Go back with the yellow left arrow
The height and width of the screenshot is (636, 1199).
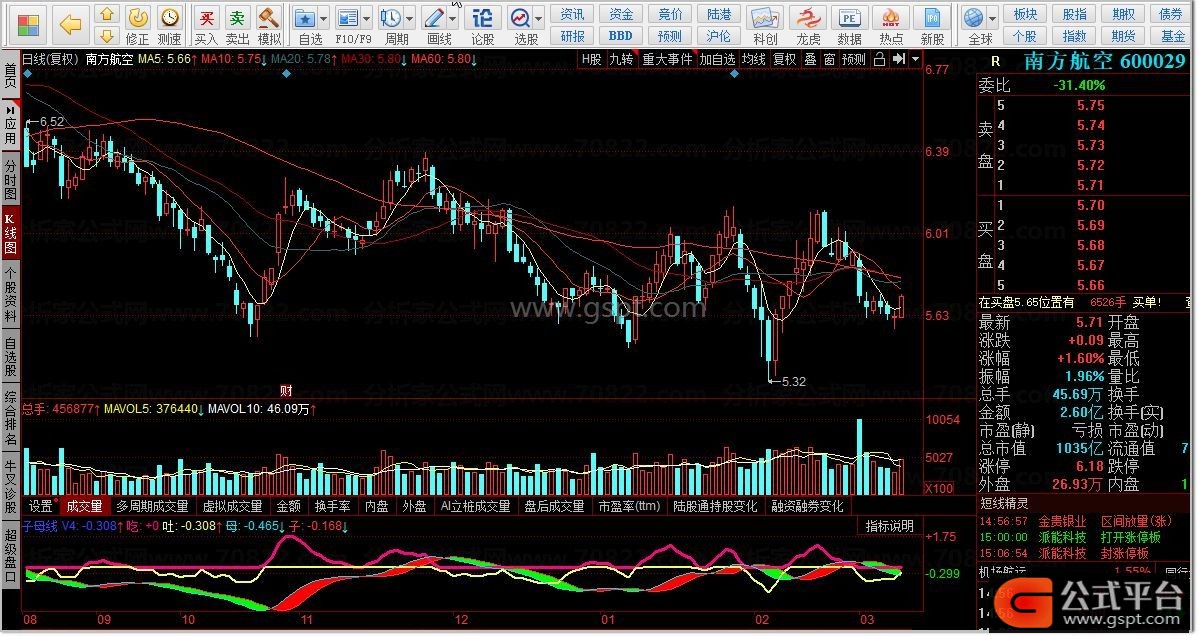(x=71, y=24)
